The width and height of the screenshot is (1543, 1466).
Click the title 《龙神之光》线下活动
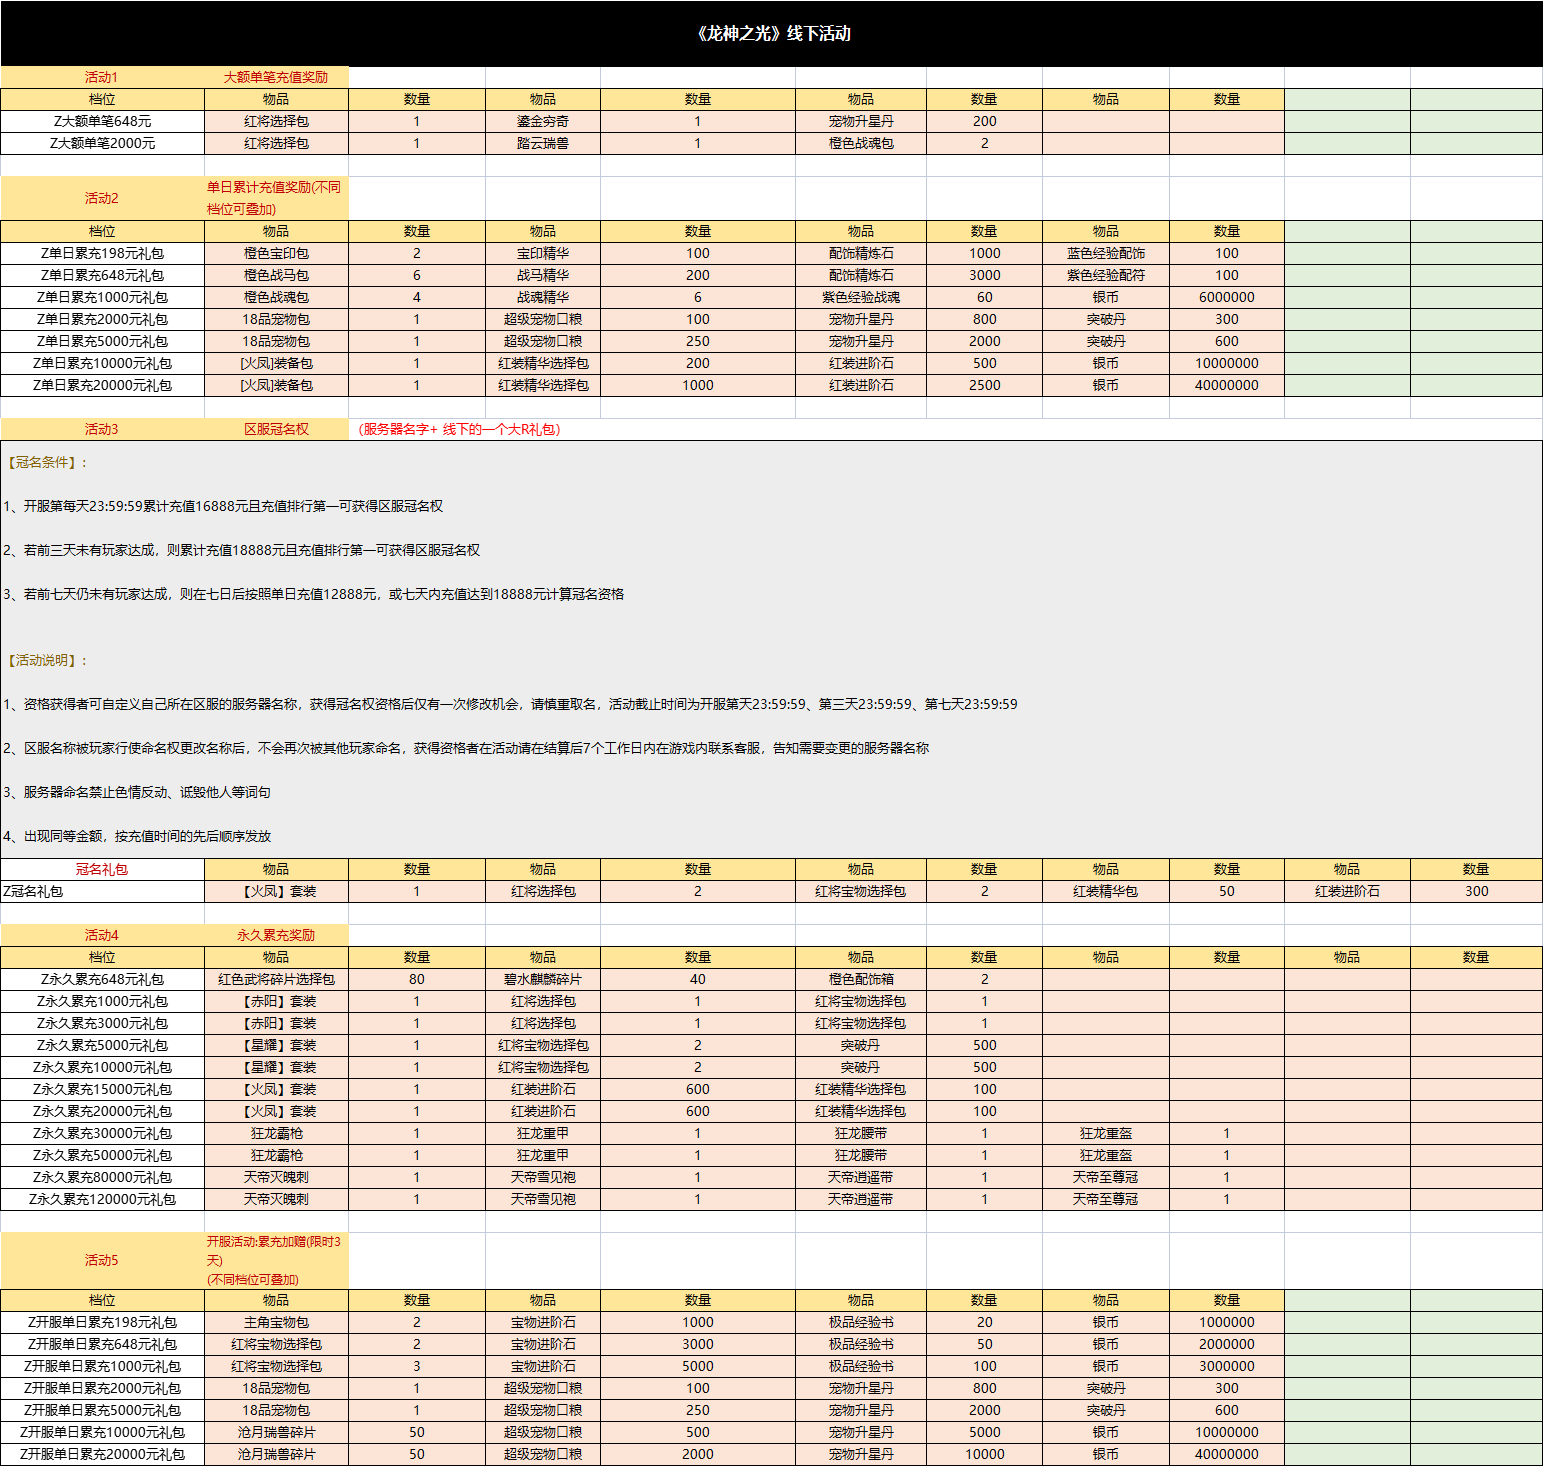(772, 33)
